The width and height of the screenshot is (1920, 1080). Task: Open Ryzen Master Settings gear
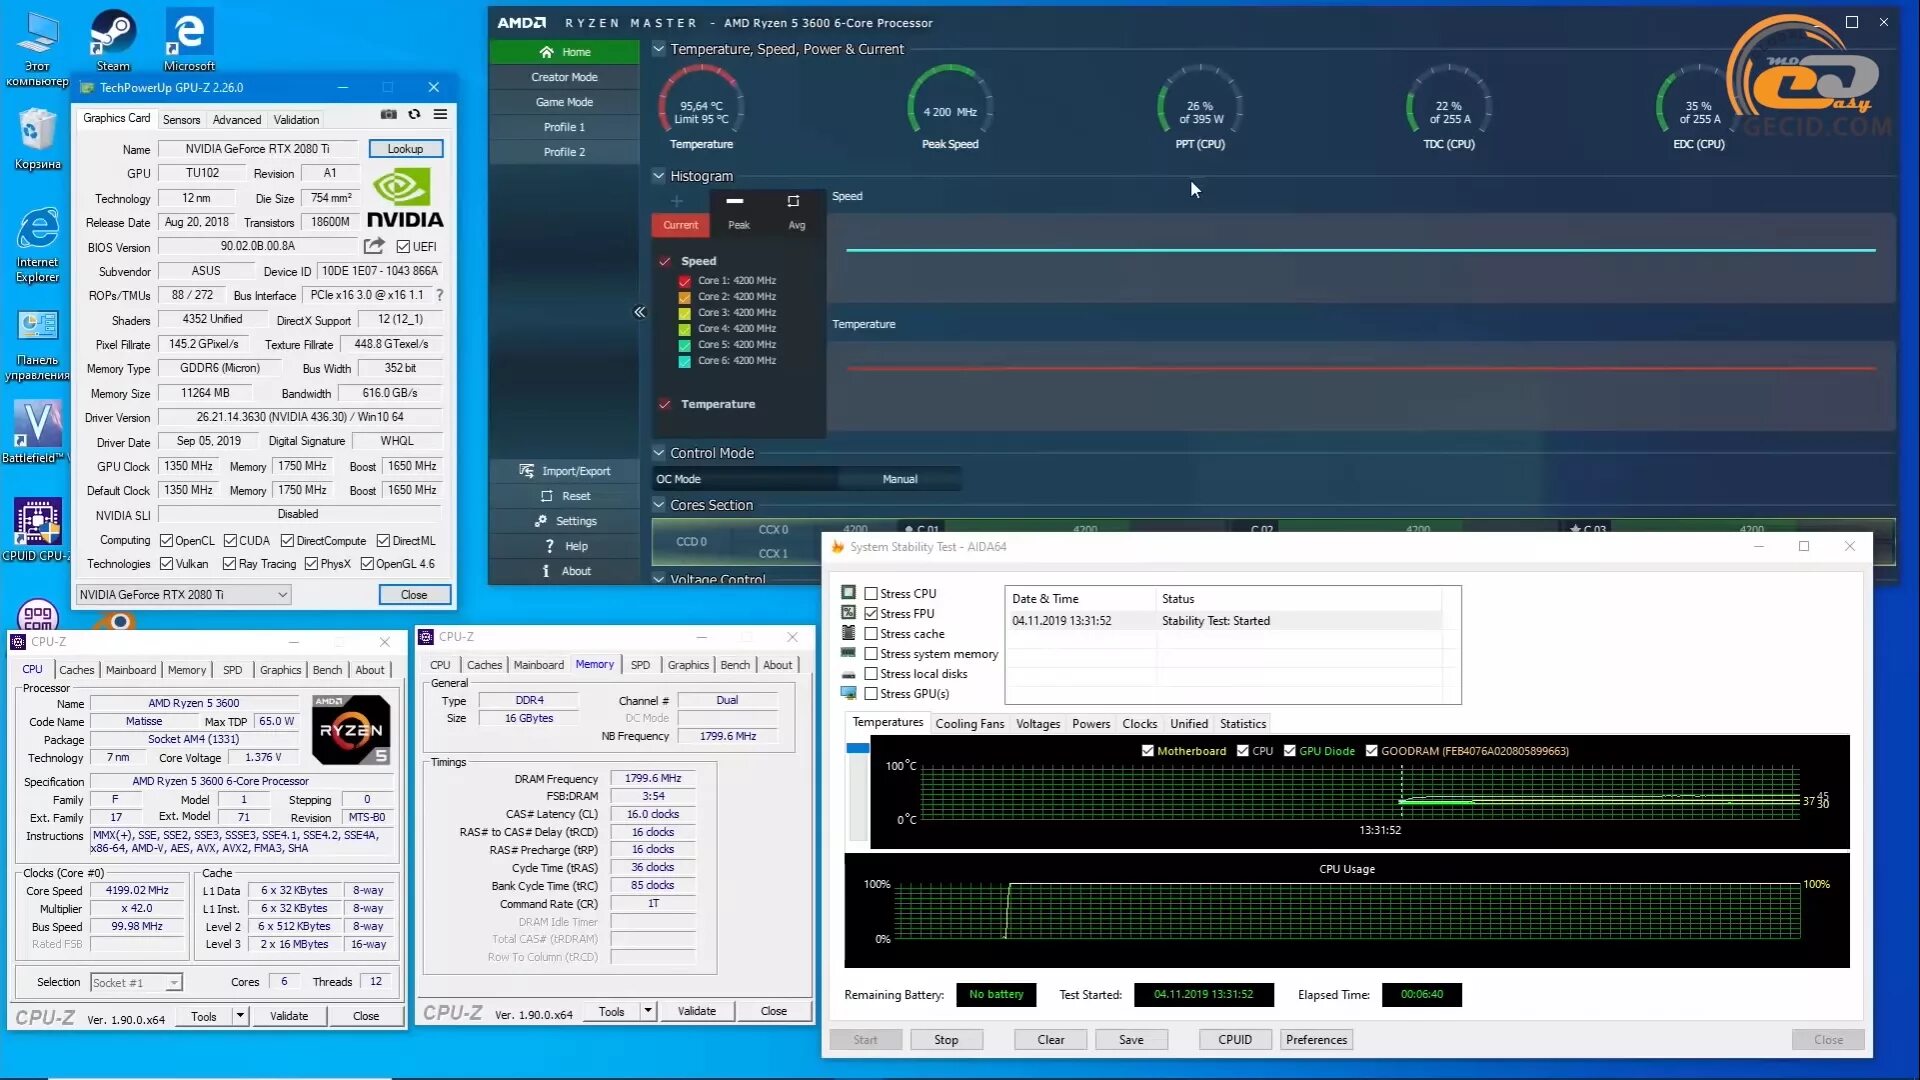click(x=541, y=521)
